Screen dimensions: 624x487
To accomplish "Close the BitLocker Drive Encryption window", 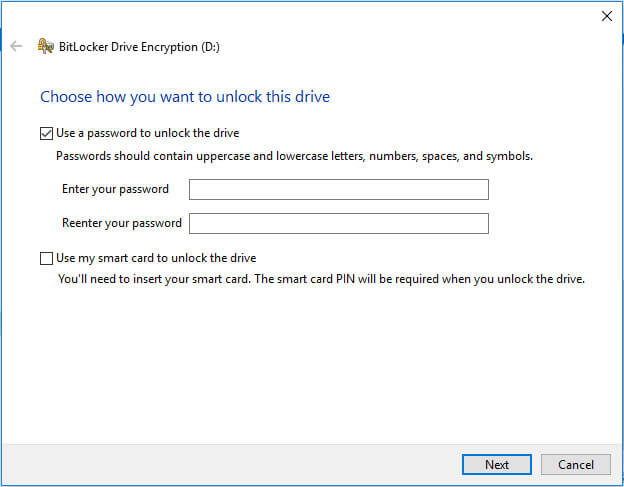I will tap(605, 15).
